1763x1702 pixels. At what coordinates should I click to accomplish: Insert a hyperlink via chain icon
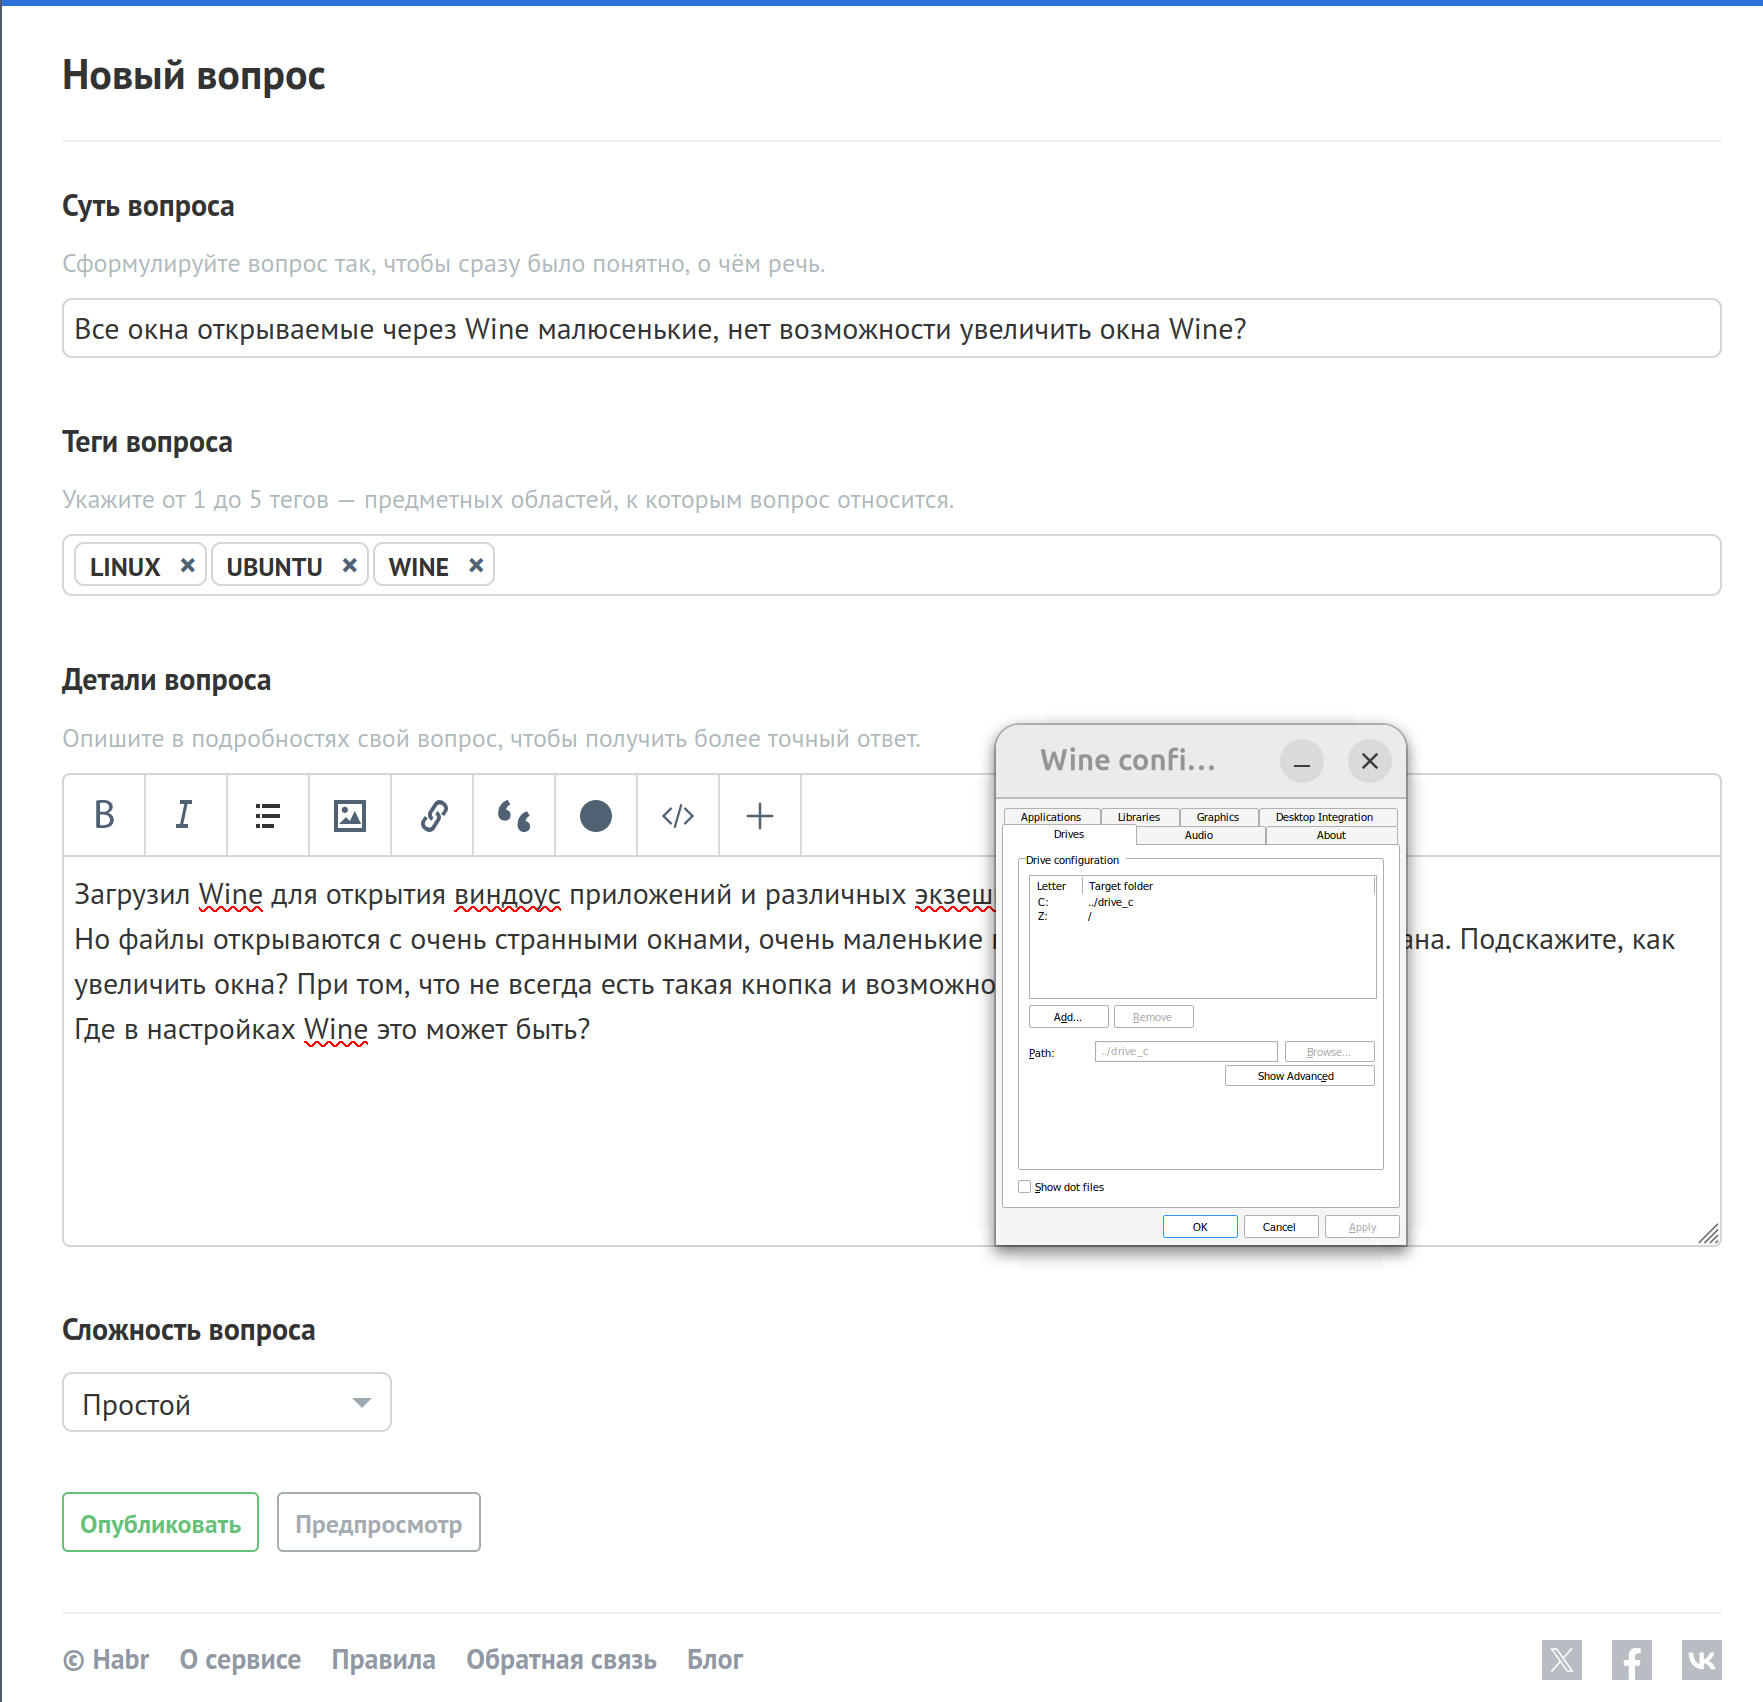click(431, 815)
